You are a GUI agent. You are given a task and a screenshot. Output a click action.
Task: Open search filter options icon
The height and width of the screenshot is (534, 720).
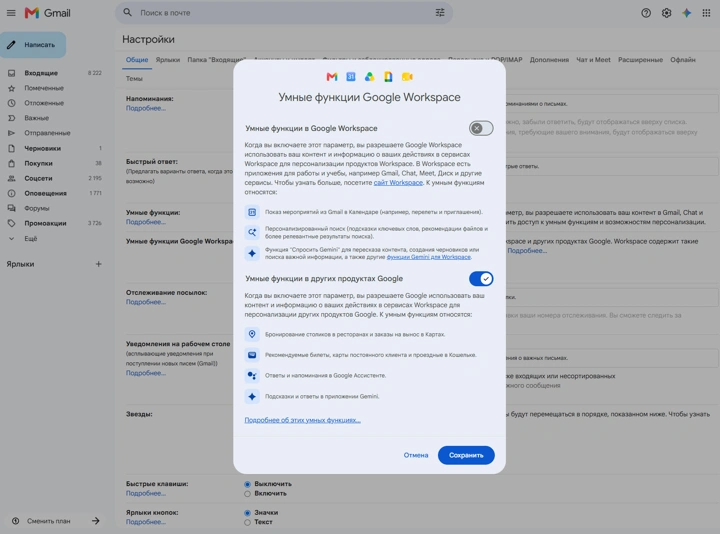tap(440, 12)
